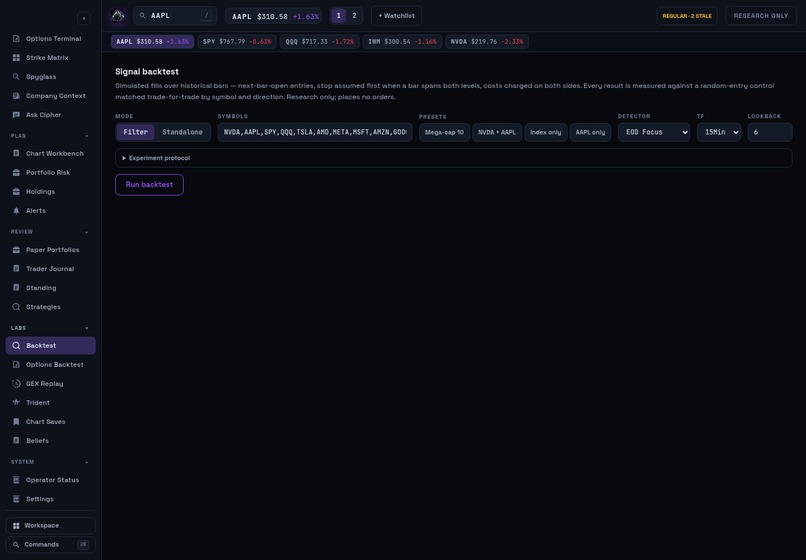Click the Strike Matrix grid icon
The width and height of the screenshot is (806, 560).
click(16, 58)
